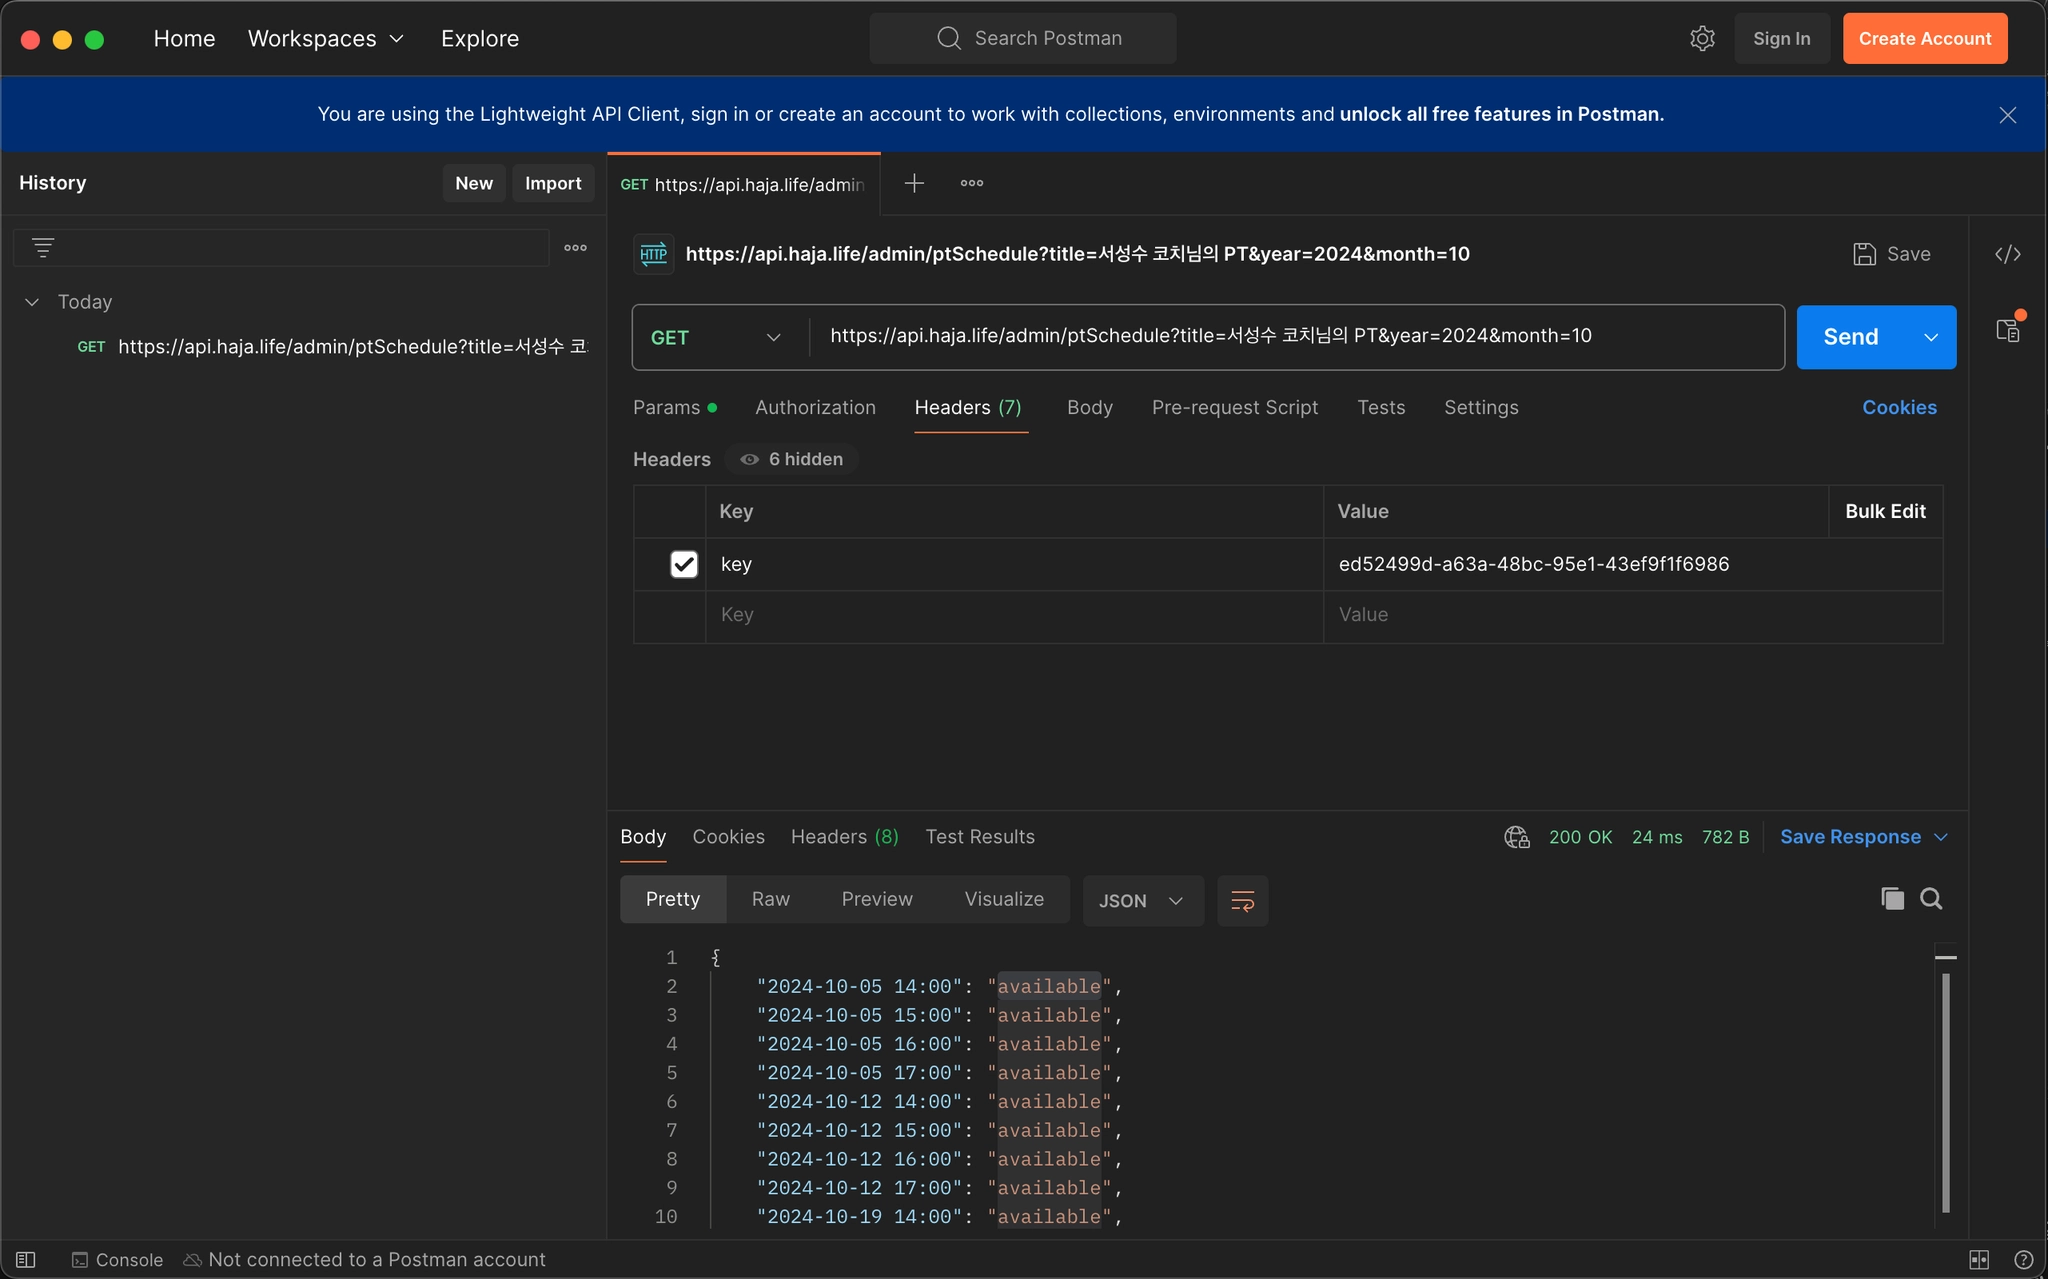Show the 6 hidden headers
Viewport: 2048px width, 1279px height.
point(792,459)
